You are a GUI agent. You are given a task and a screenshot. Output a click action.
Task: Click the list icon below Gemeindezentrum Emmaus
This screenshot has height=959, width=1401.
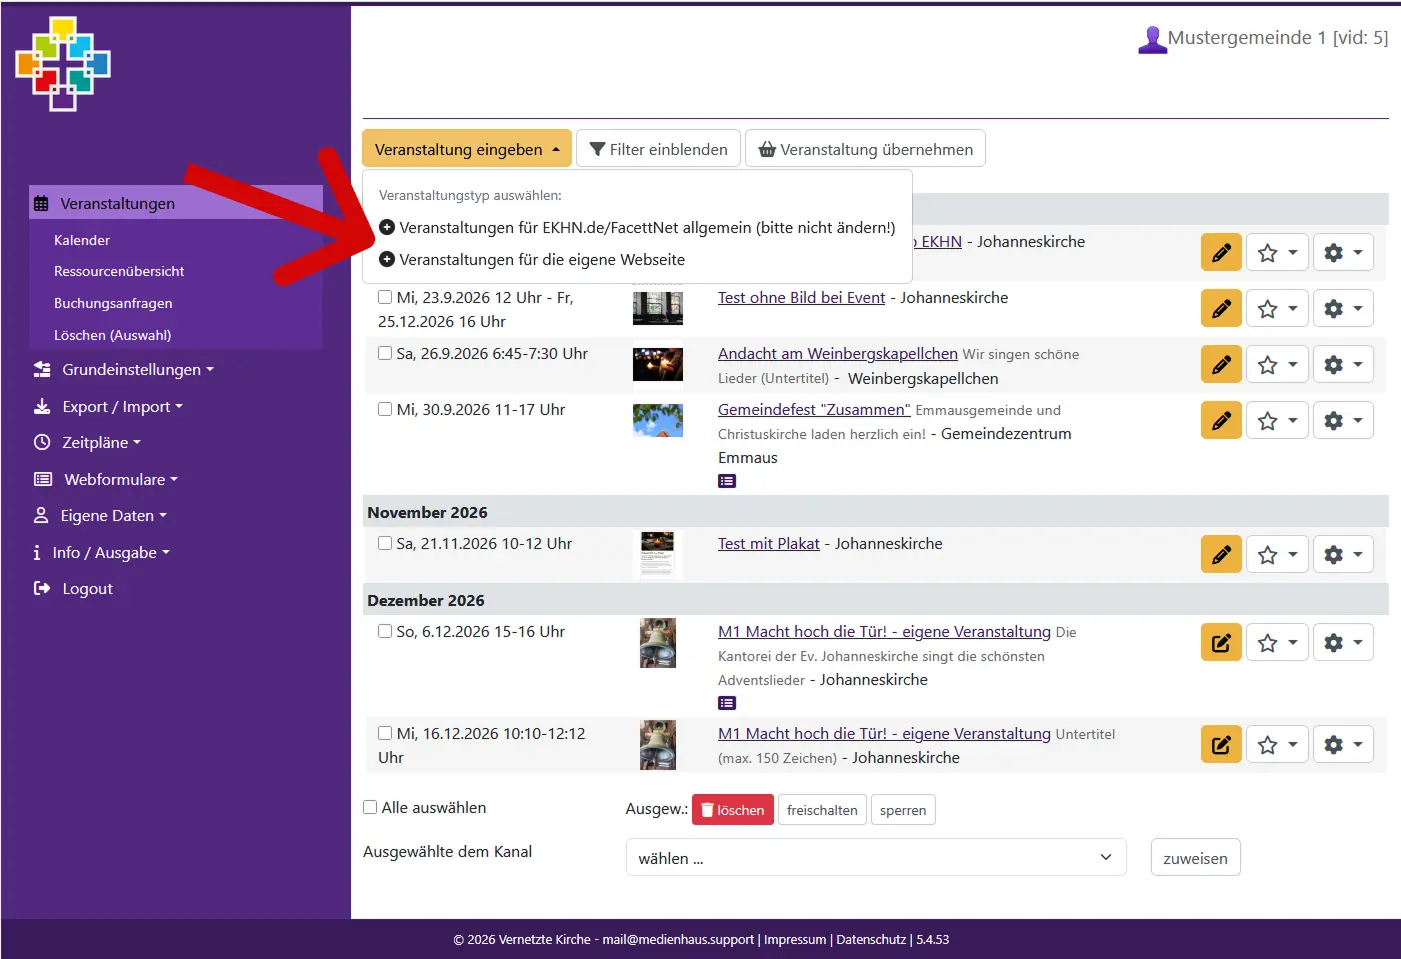(x=727, y=481)
